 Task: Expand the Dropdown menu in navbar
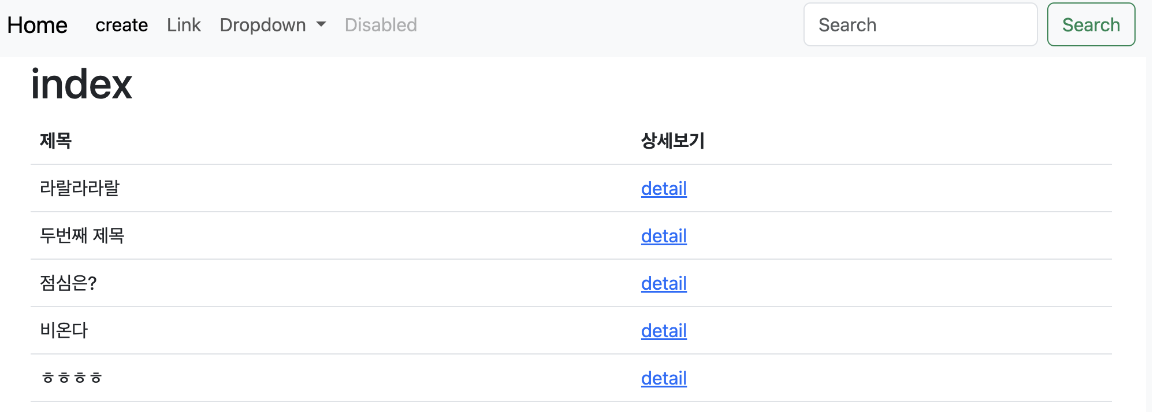[273, 25]
